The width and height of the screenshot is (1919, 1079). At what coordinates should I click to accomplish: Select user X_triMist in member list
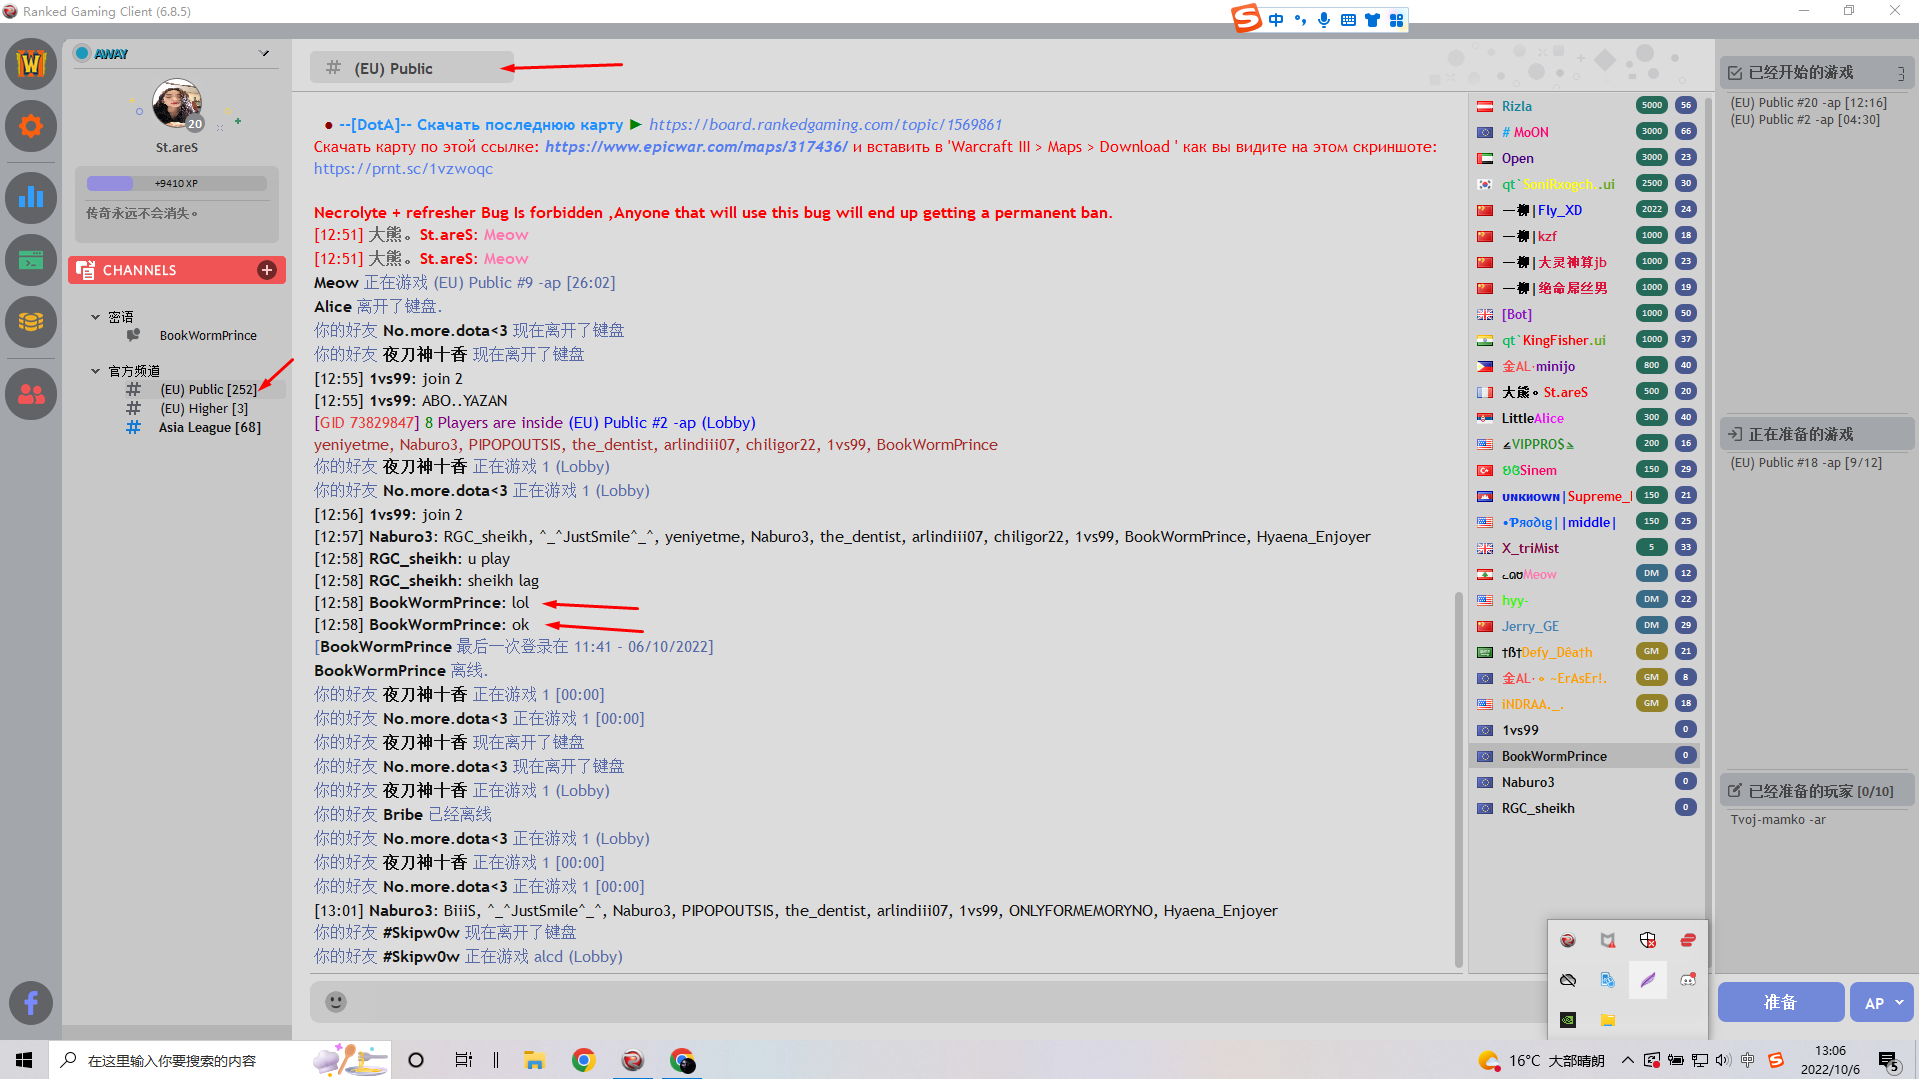1586,548
